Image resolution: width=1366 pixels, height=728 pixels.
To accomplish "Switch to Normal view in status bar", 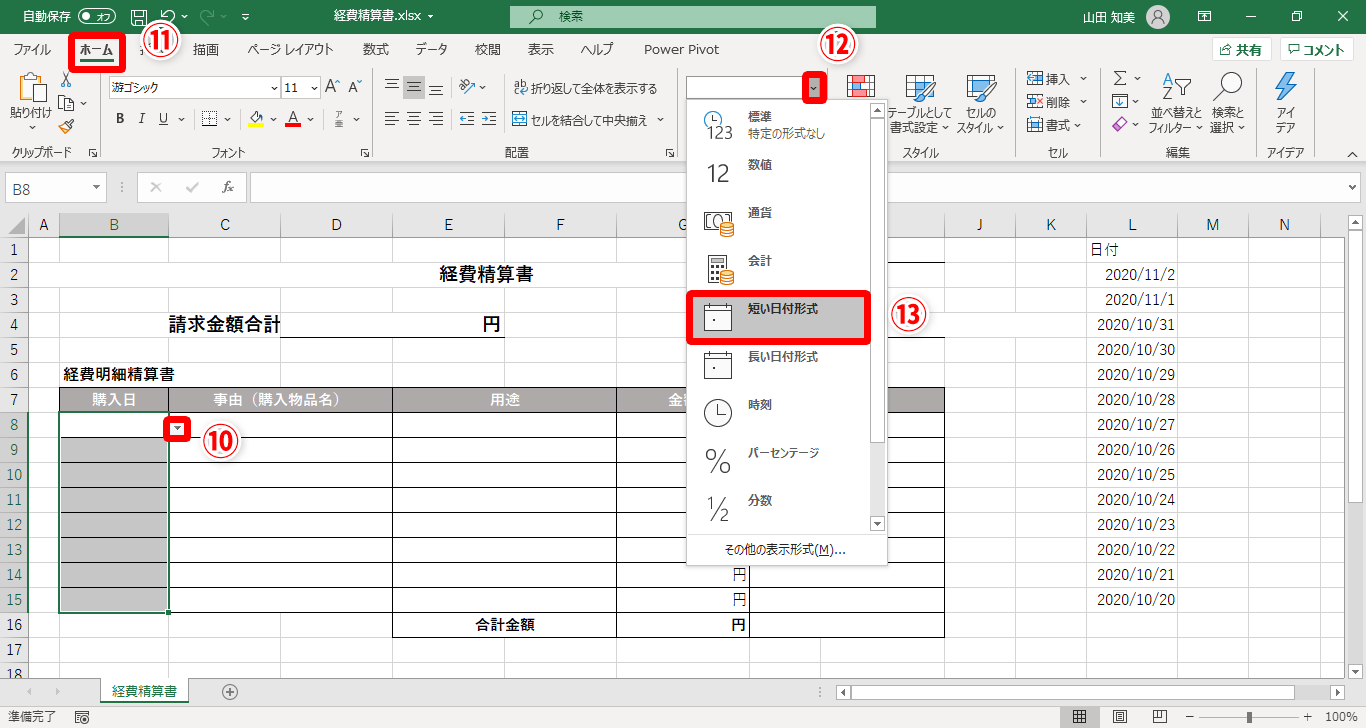I will tap(1080, 717).
